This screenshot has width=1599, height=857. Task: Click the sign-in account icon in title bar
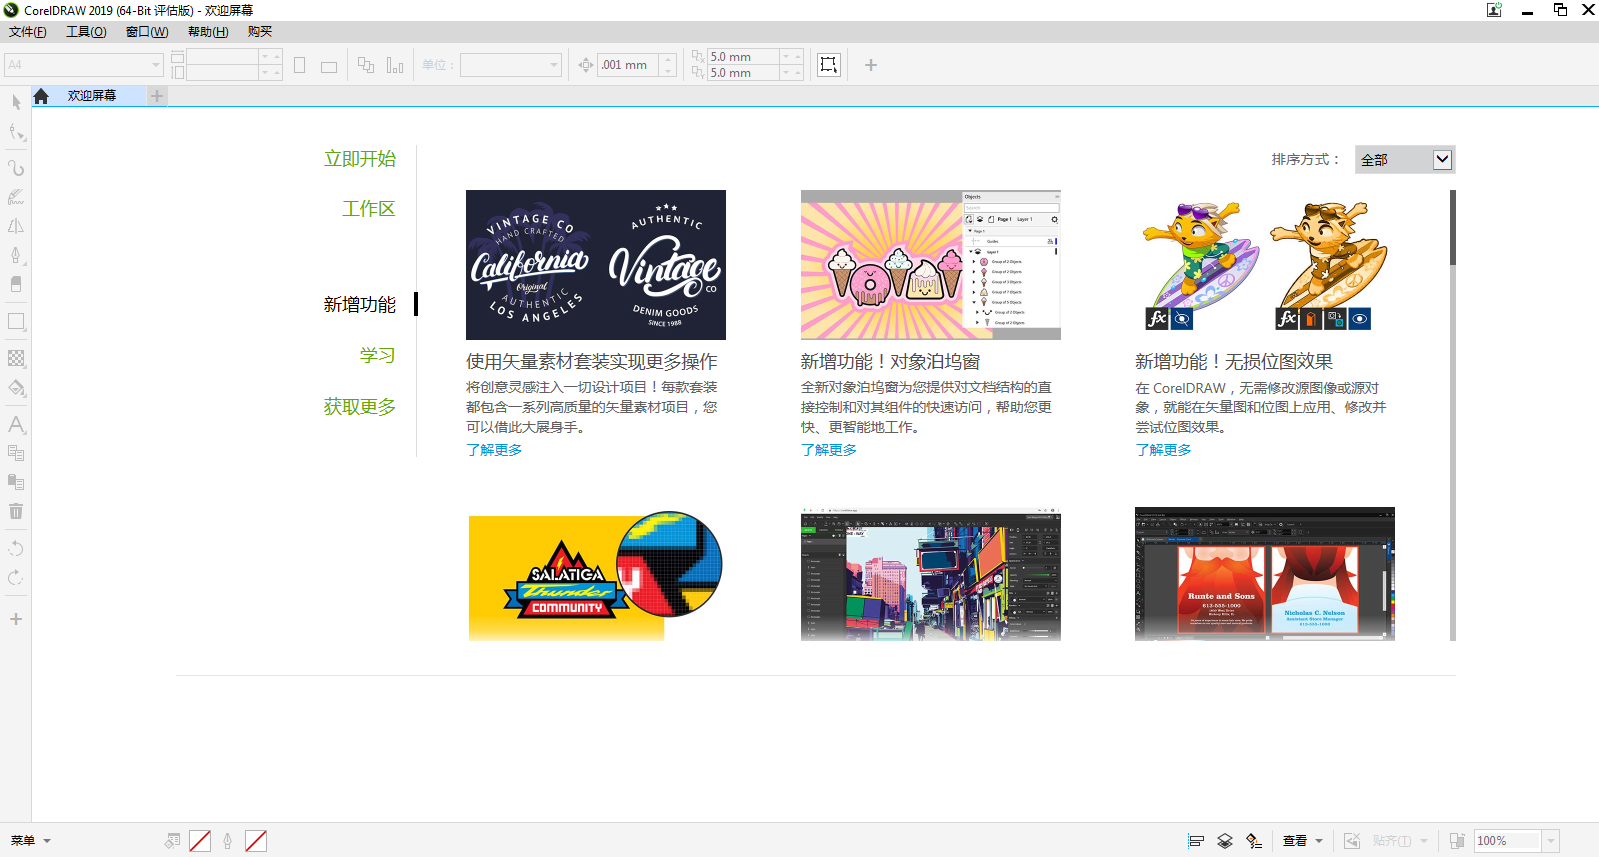point(1494,10)
